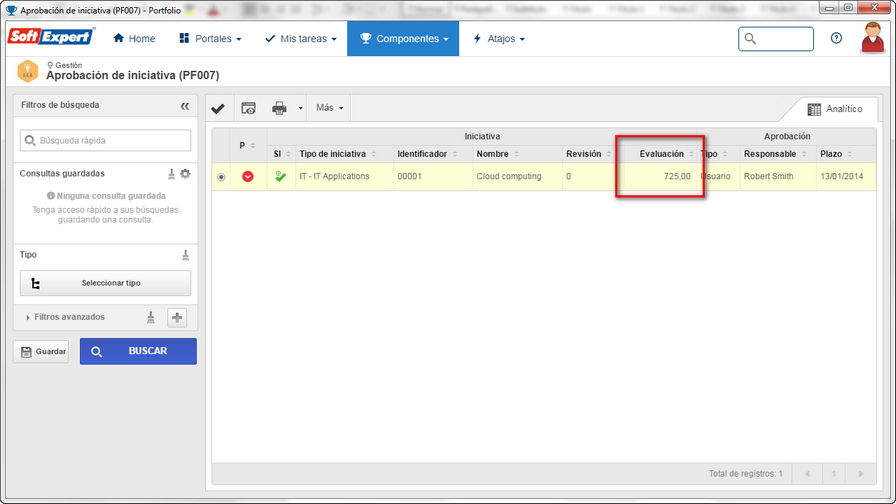Open the Atajos menu
Viewport: 896px width, 504px height.
pos(499,38)
